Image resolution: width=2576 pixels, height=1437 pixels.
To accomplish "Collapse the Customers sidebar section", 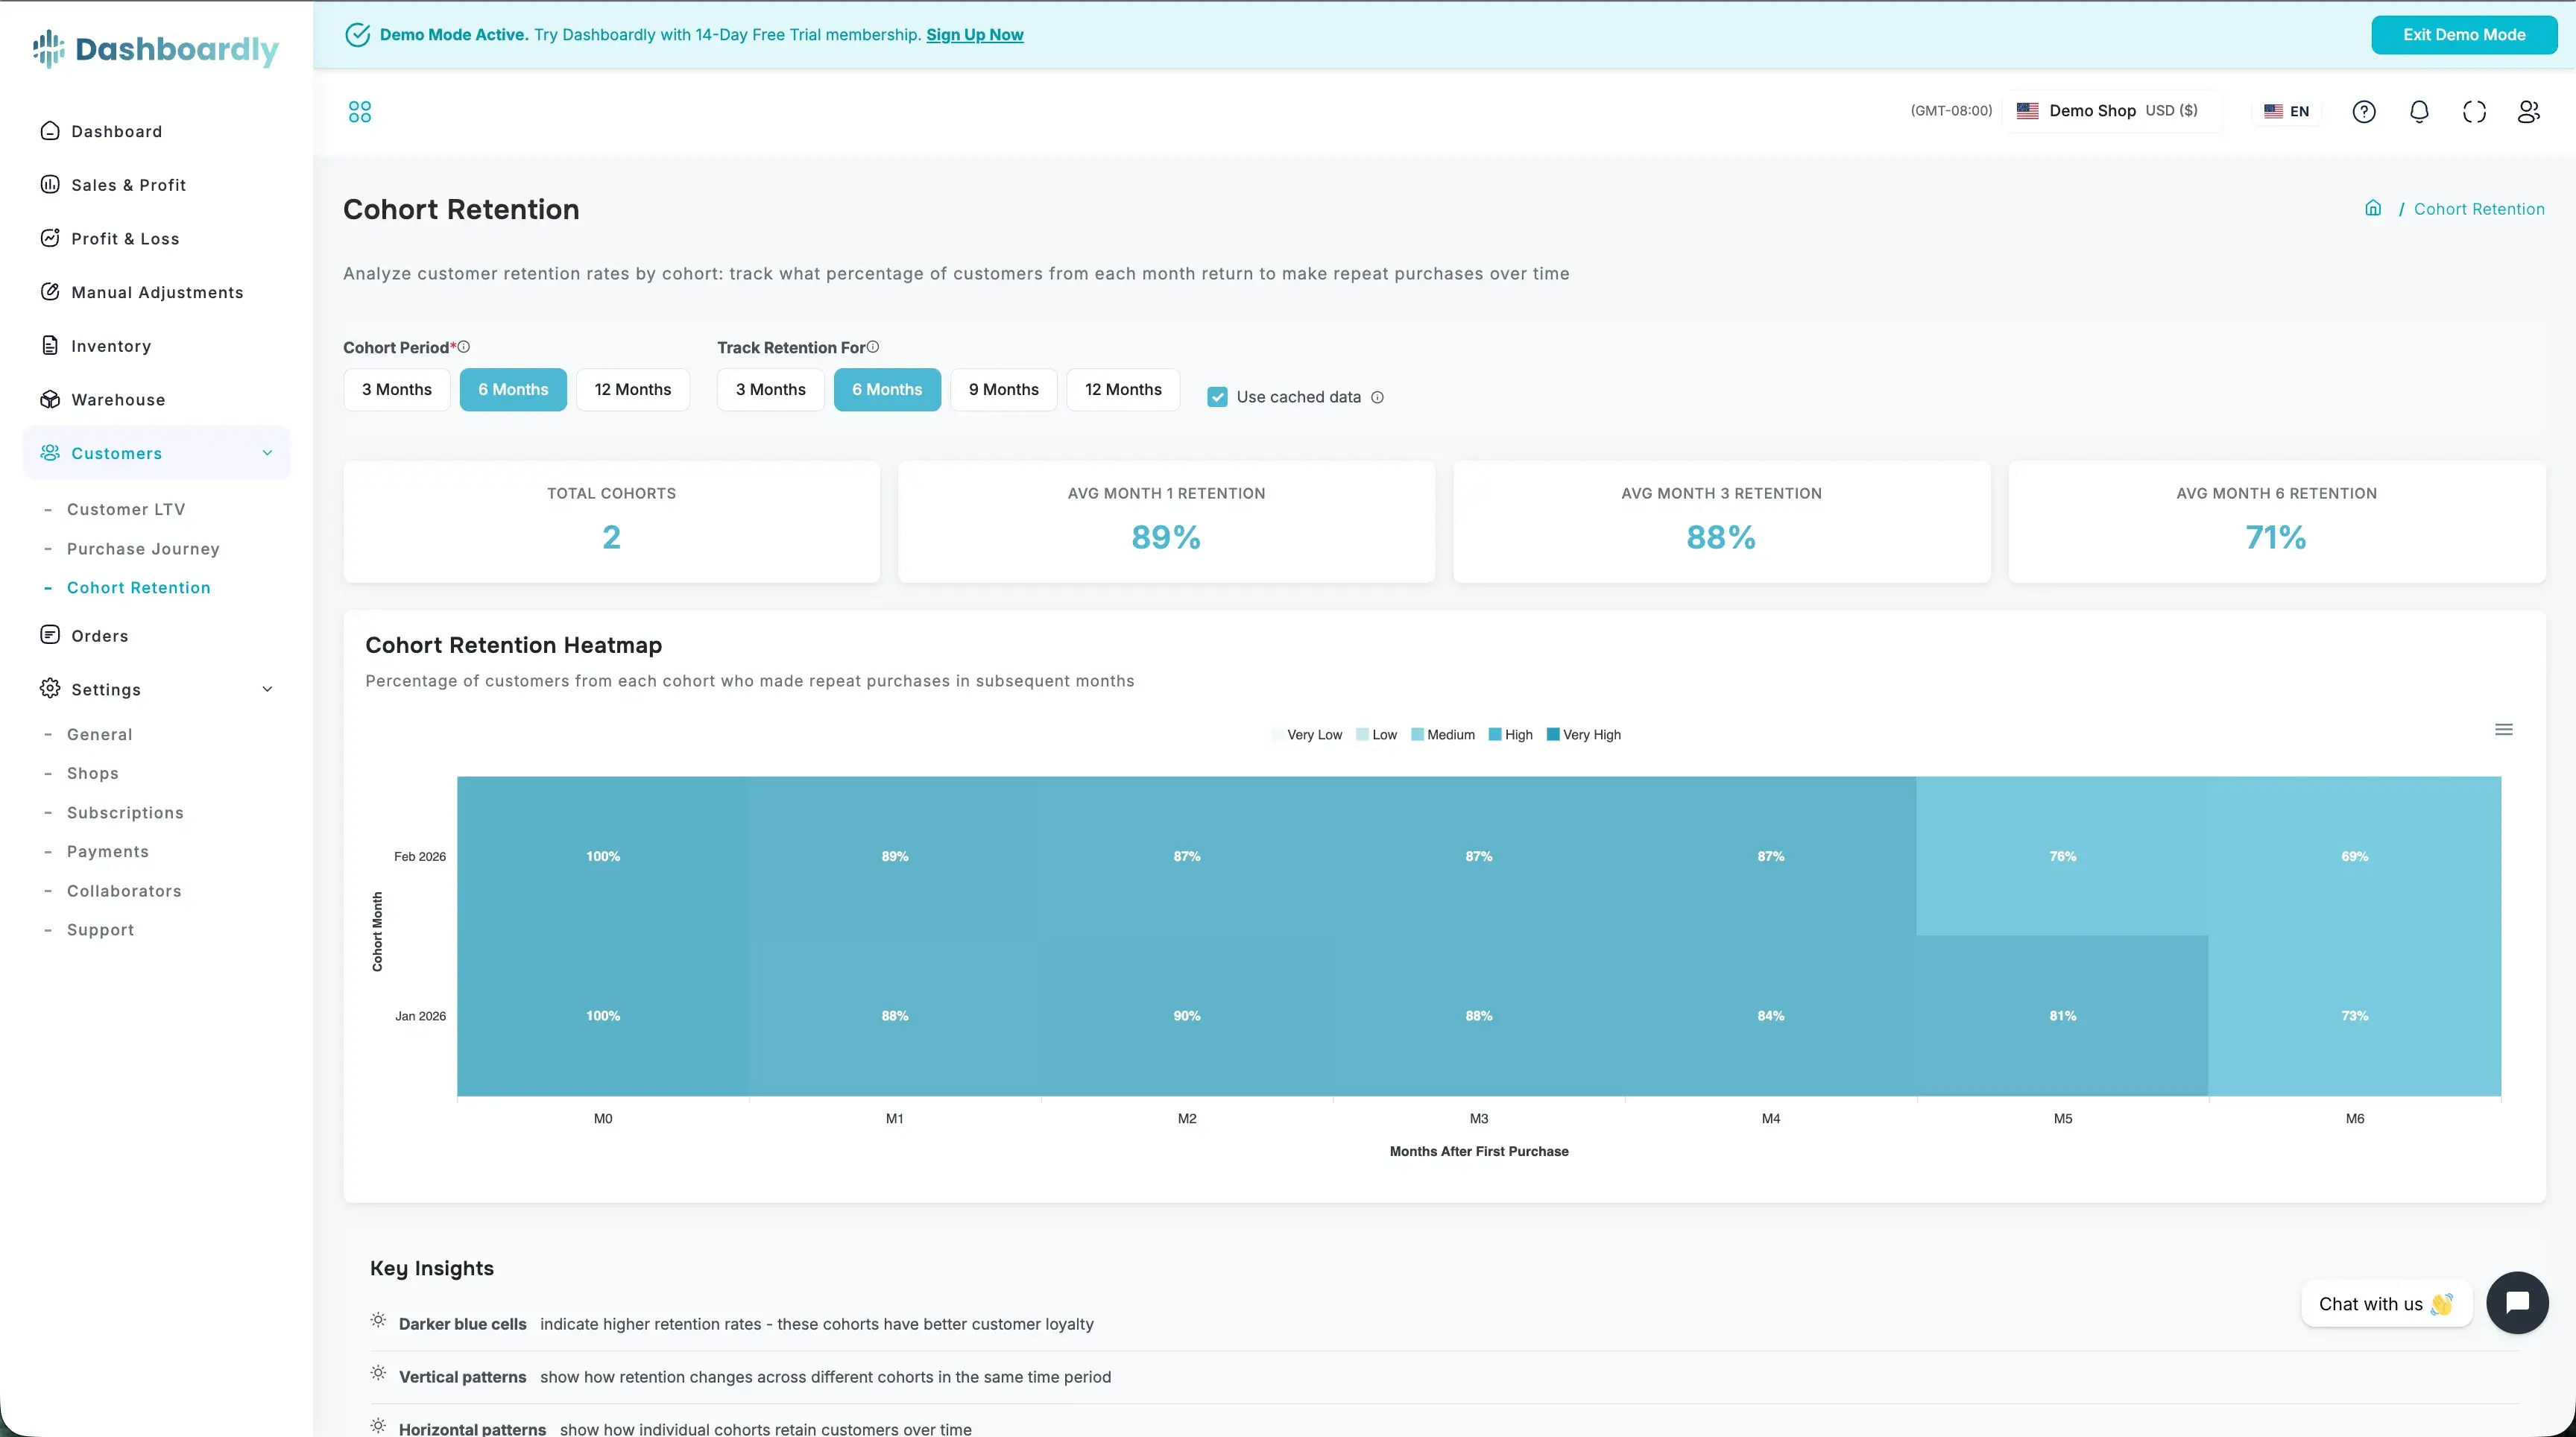I will pos(267,453).
